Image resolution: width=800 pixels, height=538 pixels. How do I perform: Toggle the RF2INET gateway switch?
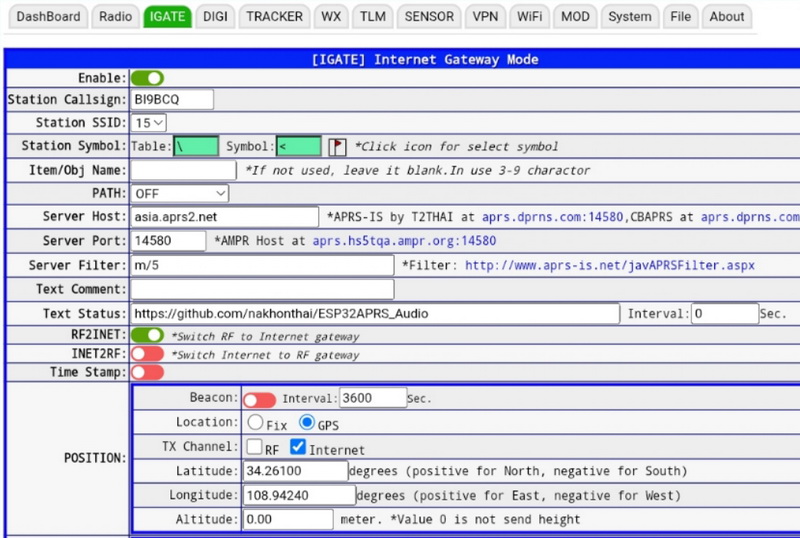point(147,336)
